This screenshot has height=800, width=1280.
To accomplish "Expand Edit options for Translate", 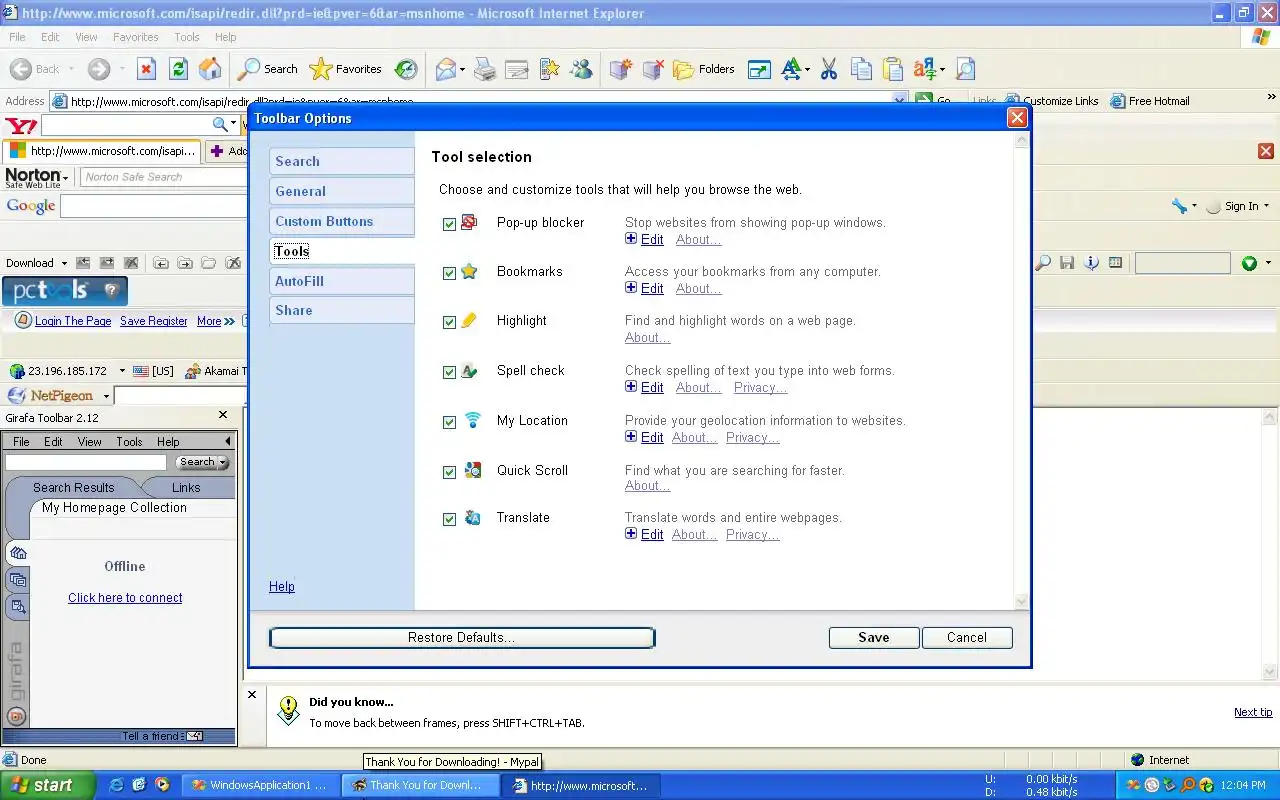I will (x=645, y=534).
